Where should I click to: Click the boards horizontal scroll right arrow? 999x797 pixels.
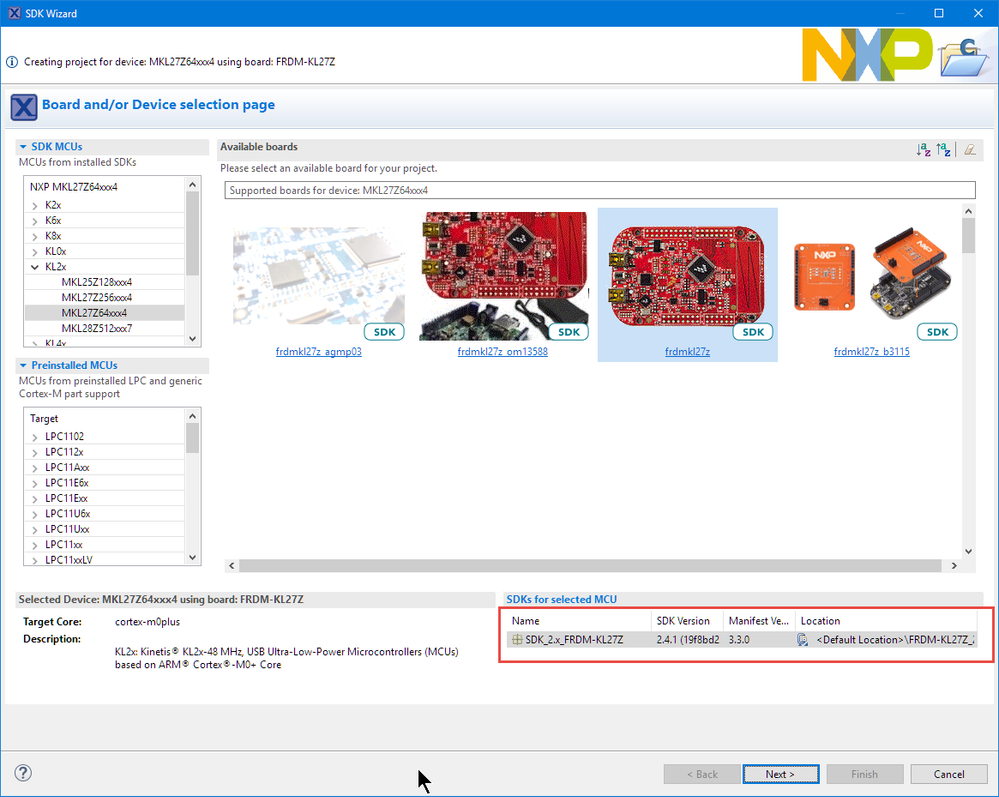coord(954,566)
